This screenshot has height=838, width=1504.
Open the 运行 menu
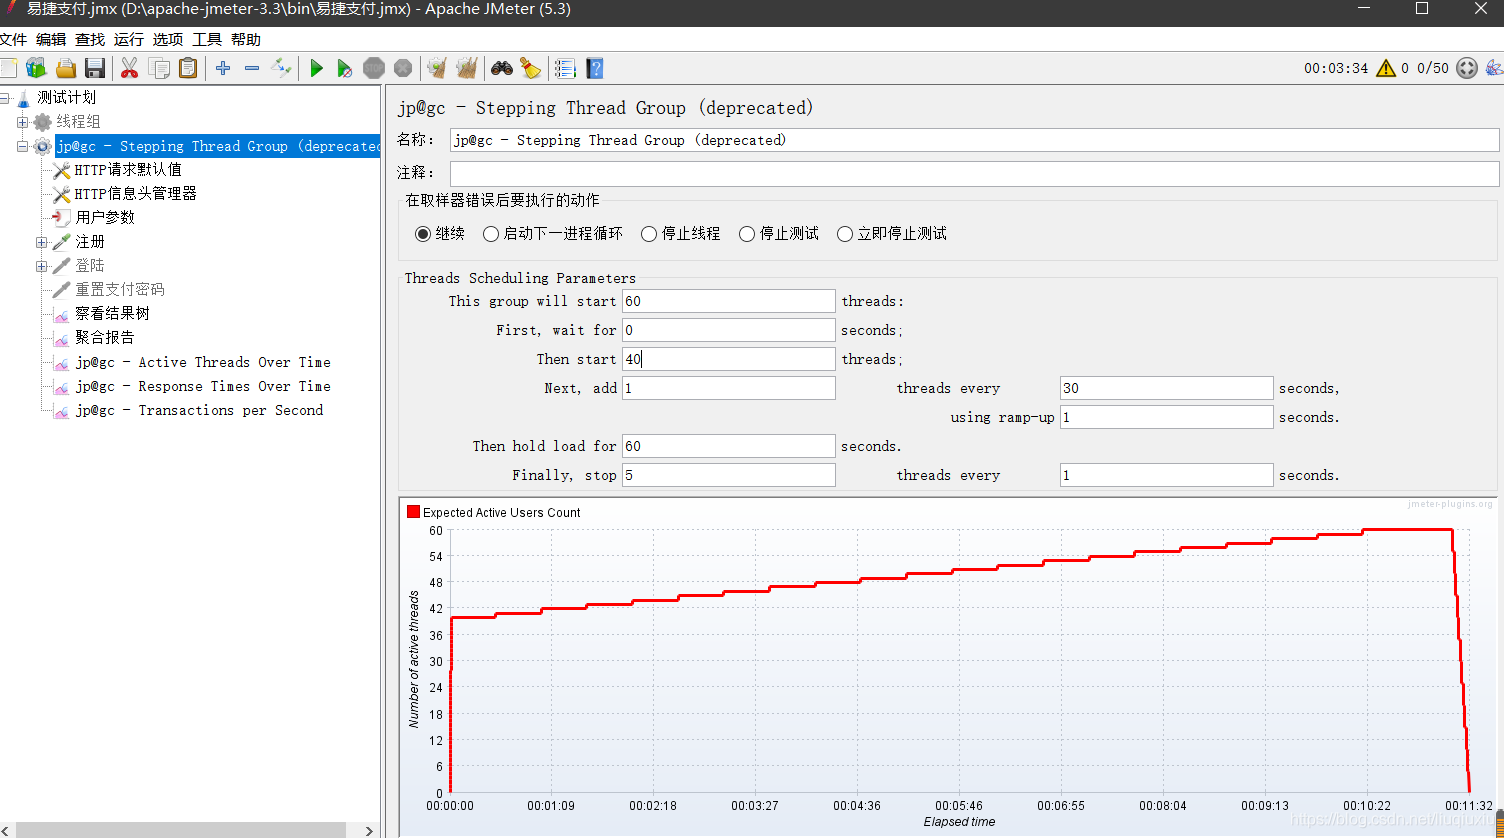129,40
